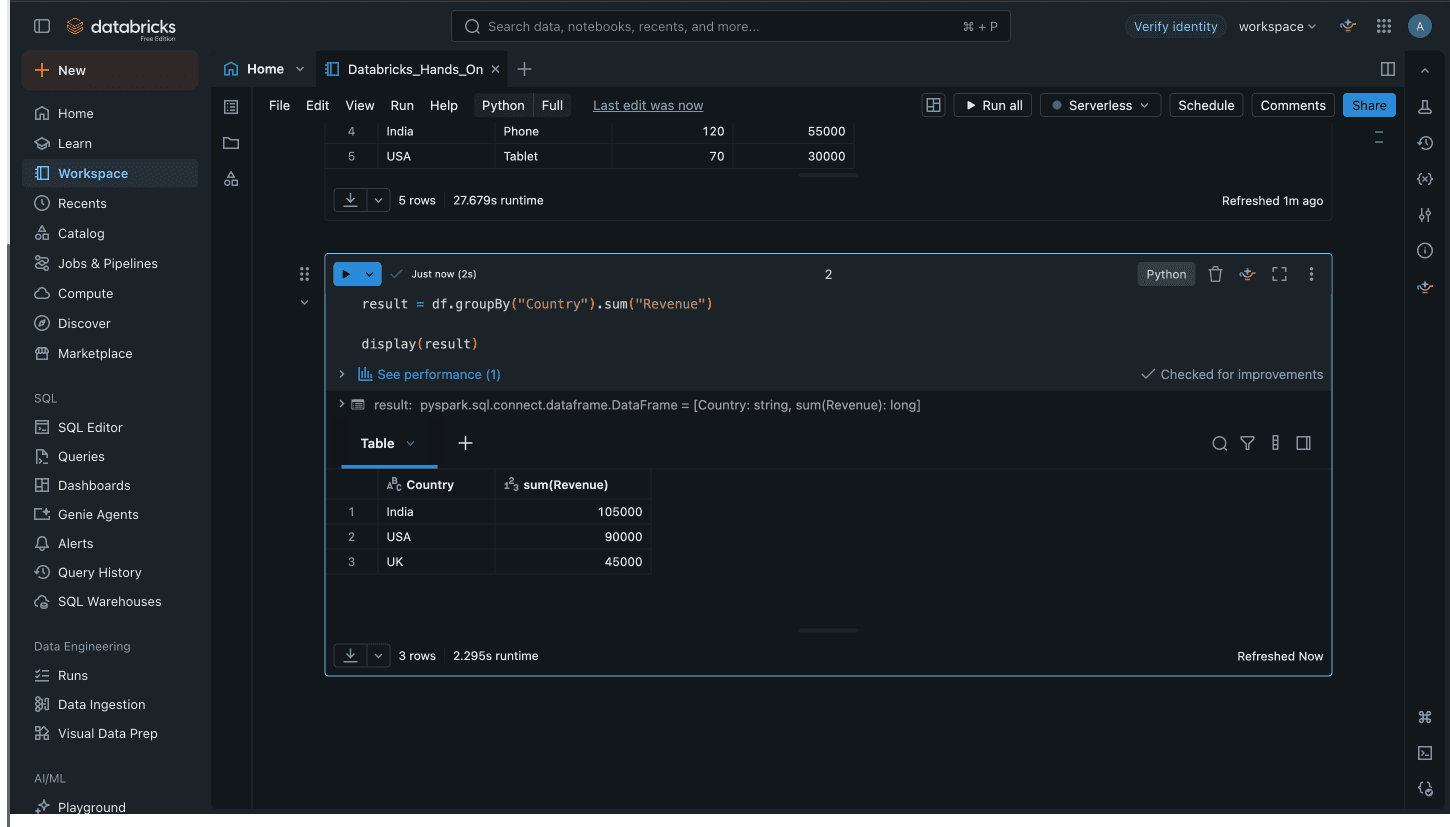Open the Databricks Assistant icon in top bar
The width and height of the screenshot is (1450, 827).
tap(1348, 27)
